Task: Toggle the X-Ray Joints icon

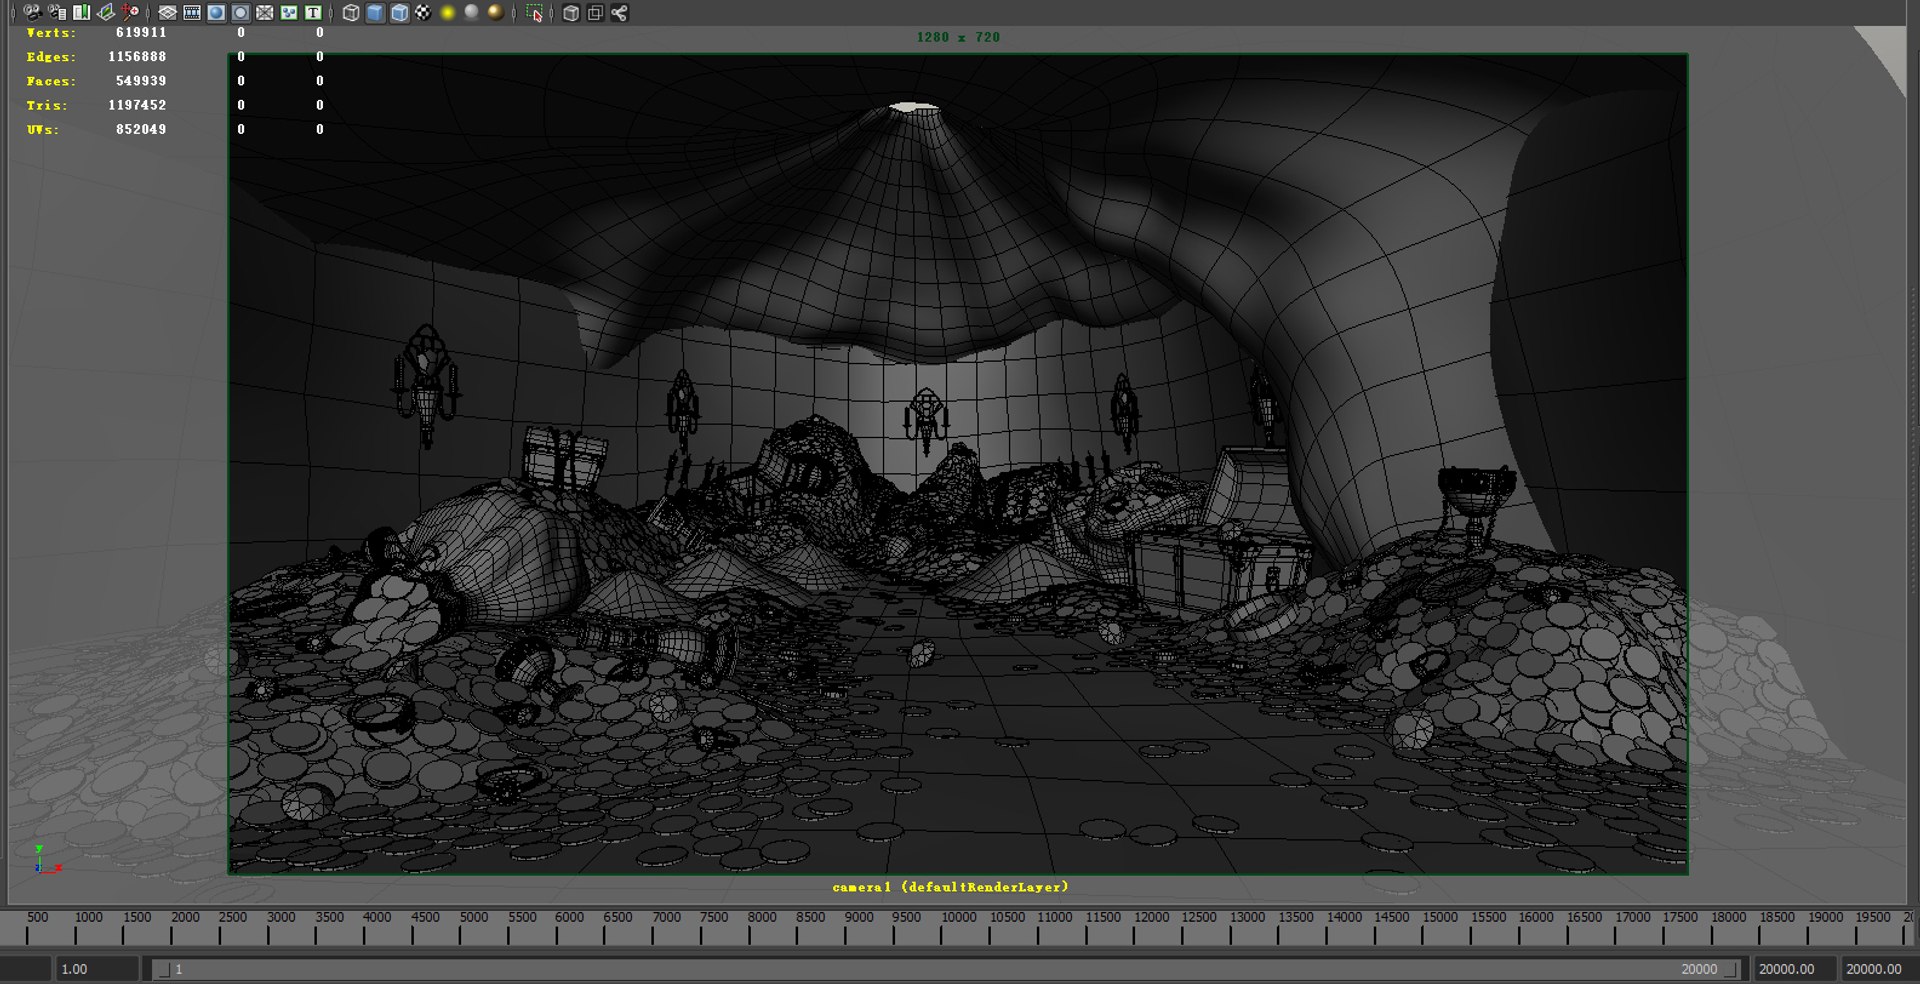Action: click(x=619, y=12)
